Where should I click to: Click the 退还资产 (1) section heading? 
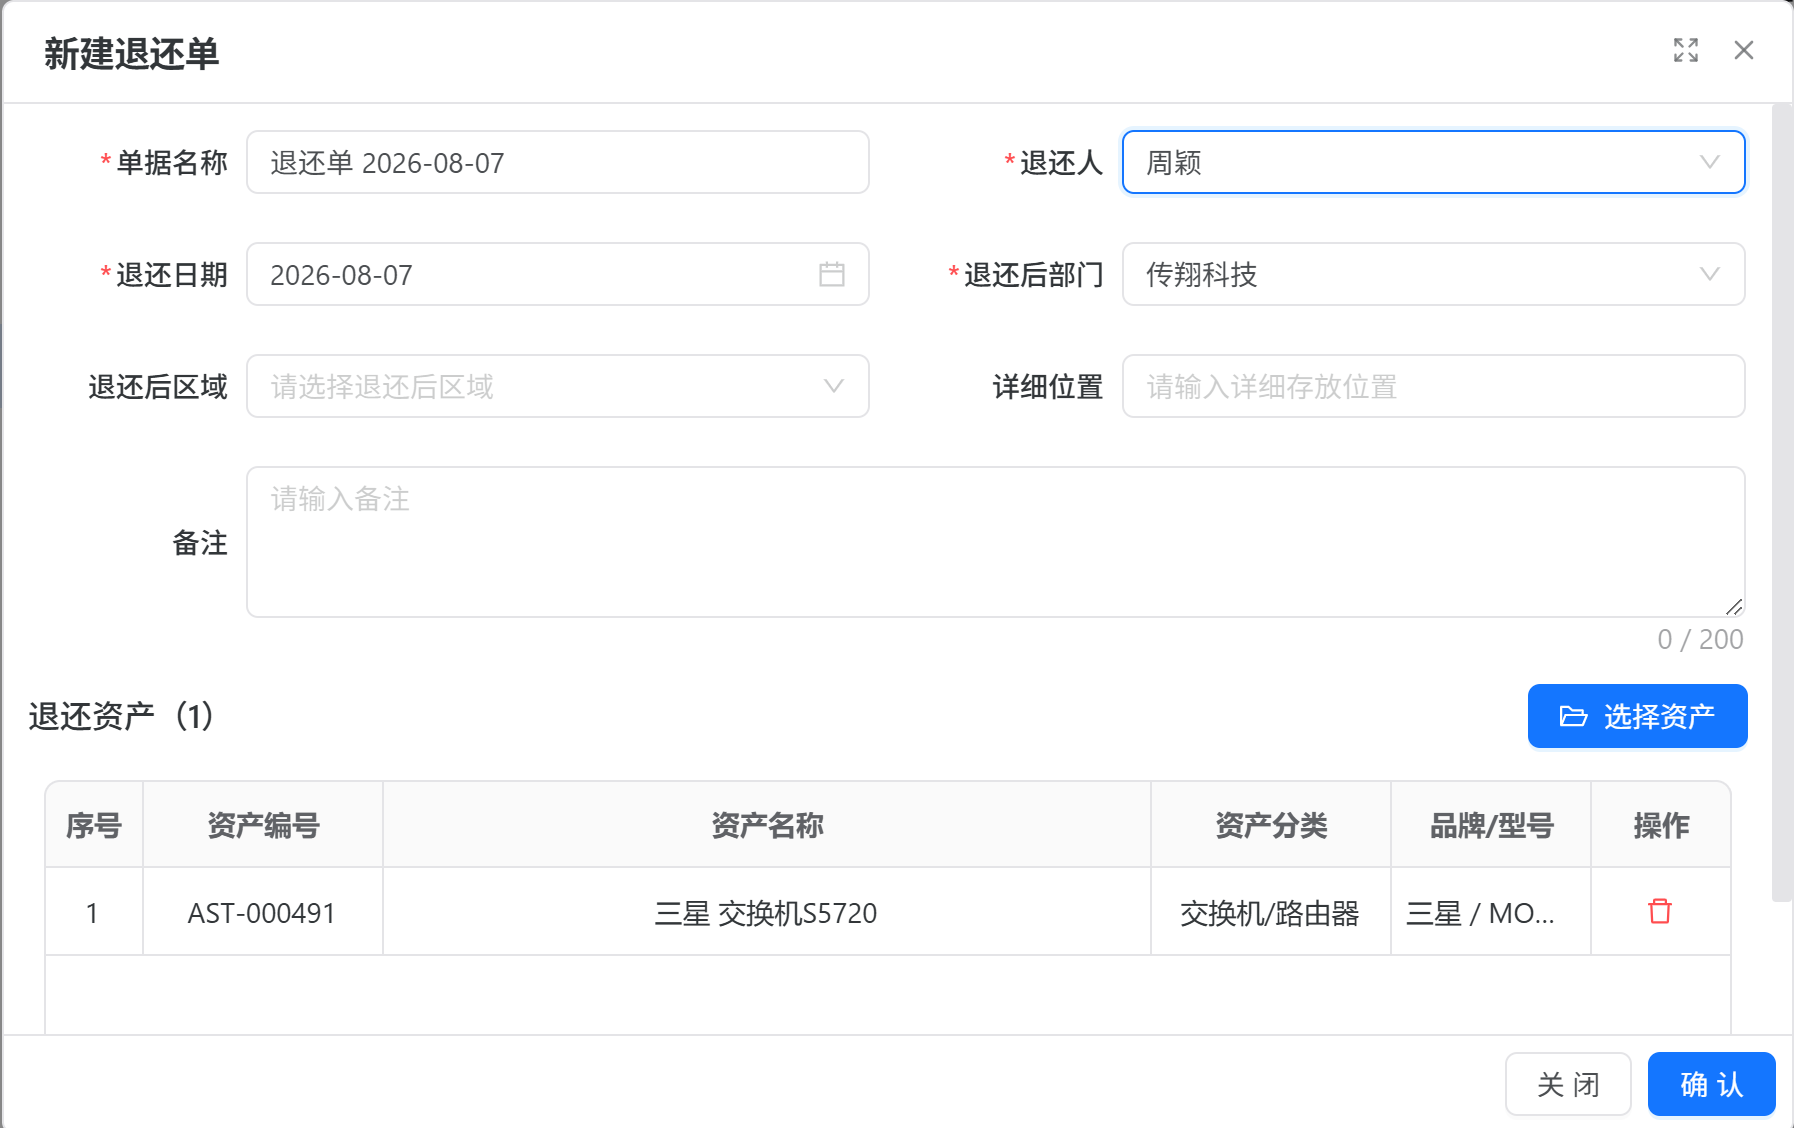(121, 716)
